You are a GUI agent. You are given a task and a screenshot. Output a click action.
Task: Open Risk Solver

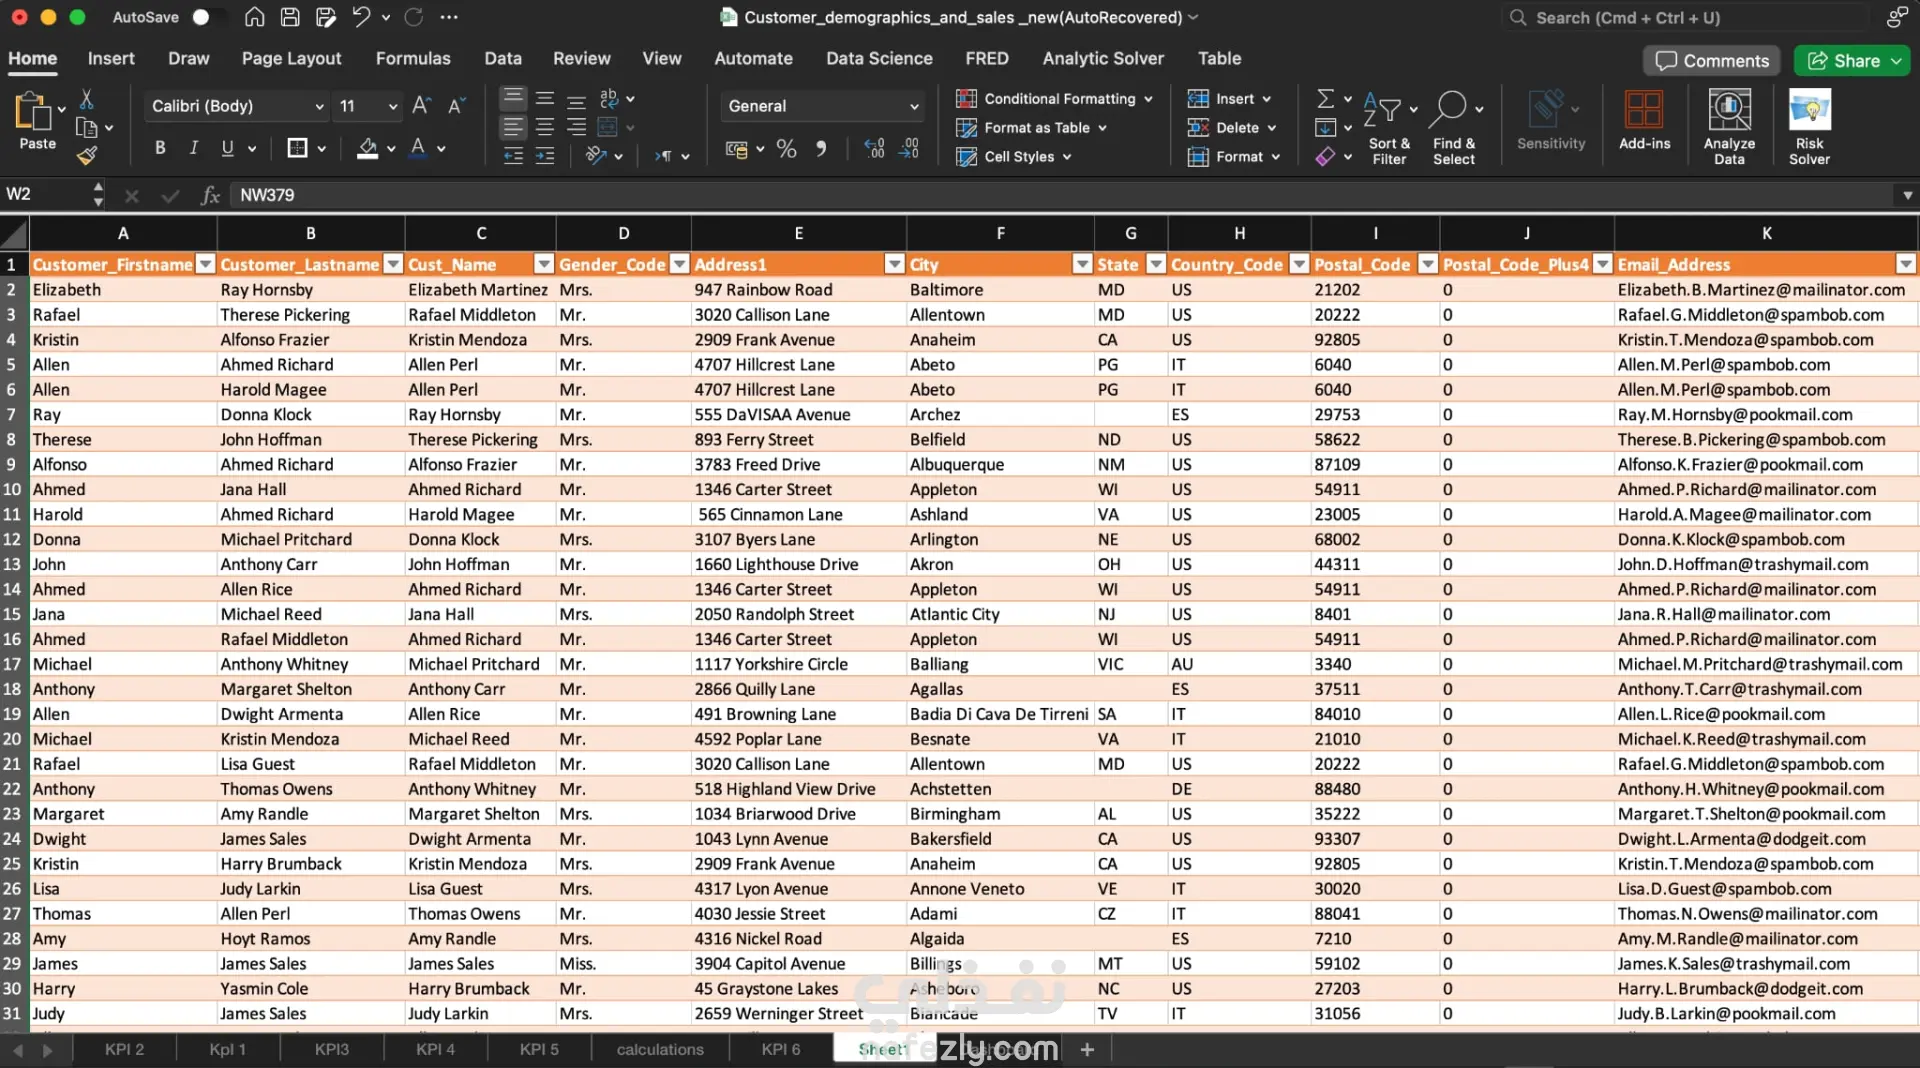coord(1810,127)
